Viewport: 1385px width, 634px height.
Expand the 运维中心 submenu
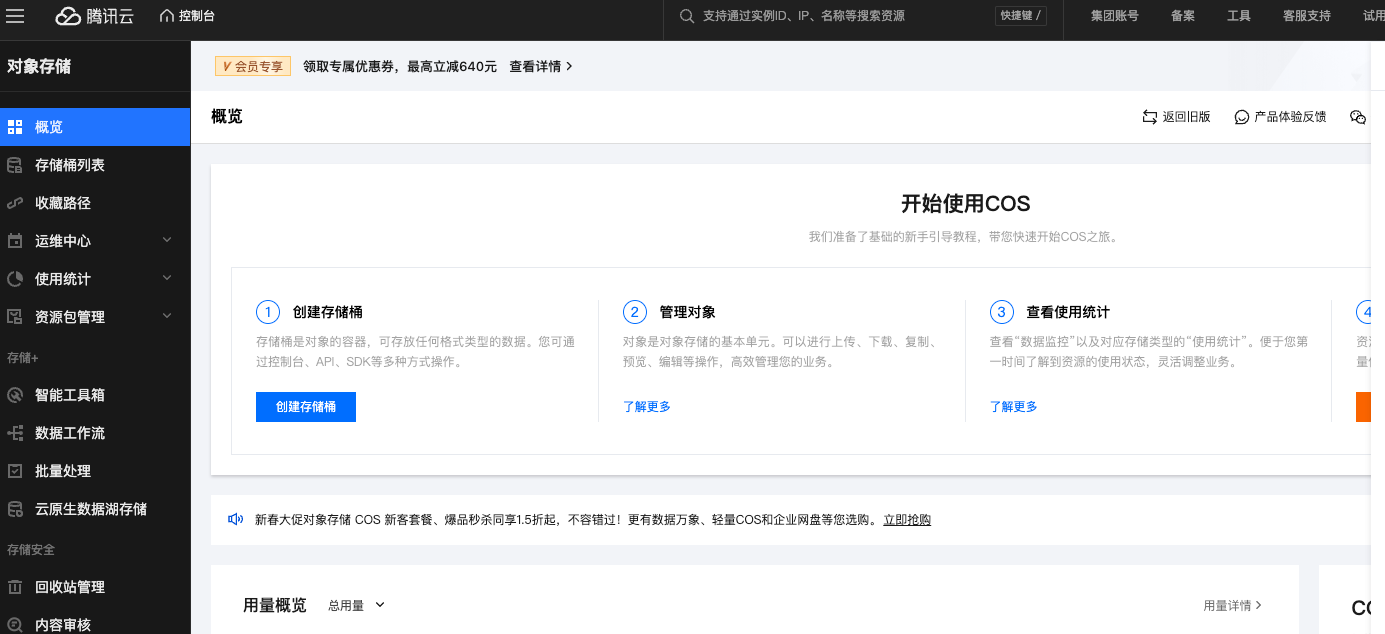pyautogui.click(x=167, y=240)
